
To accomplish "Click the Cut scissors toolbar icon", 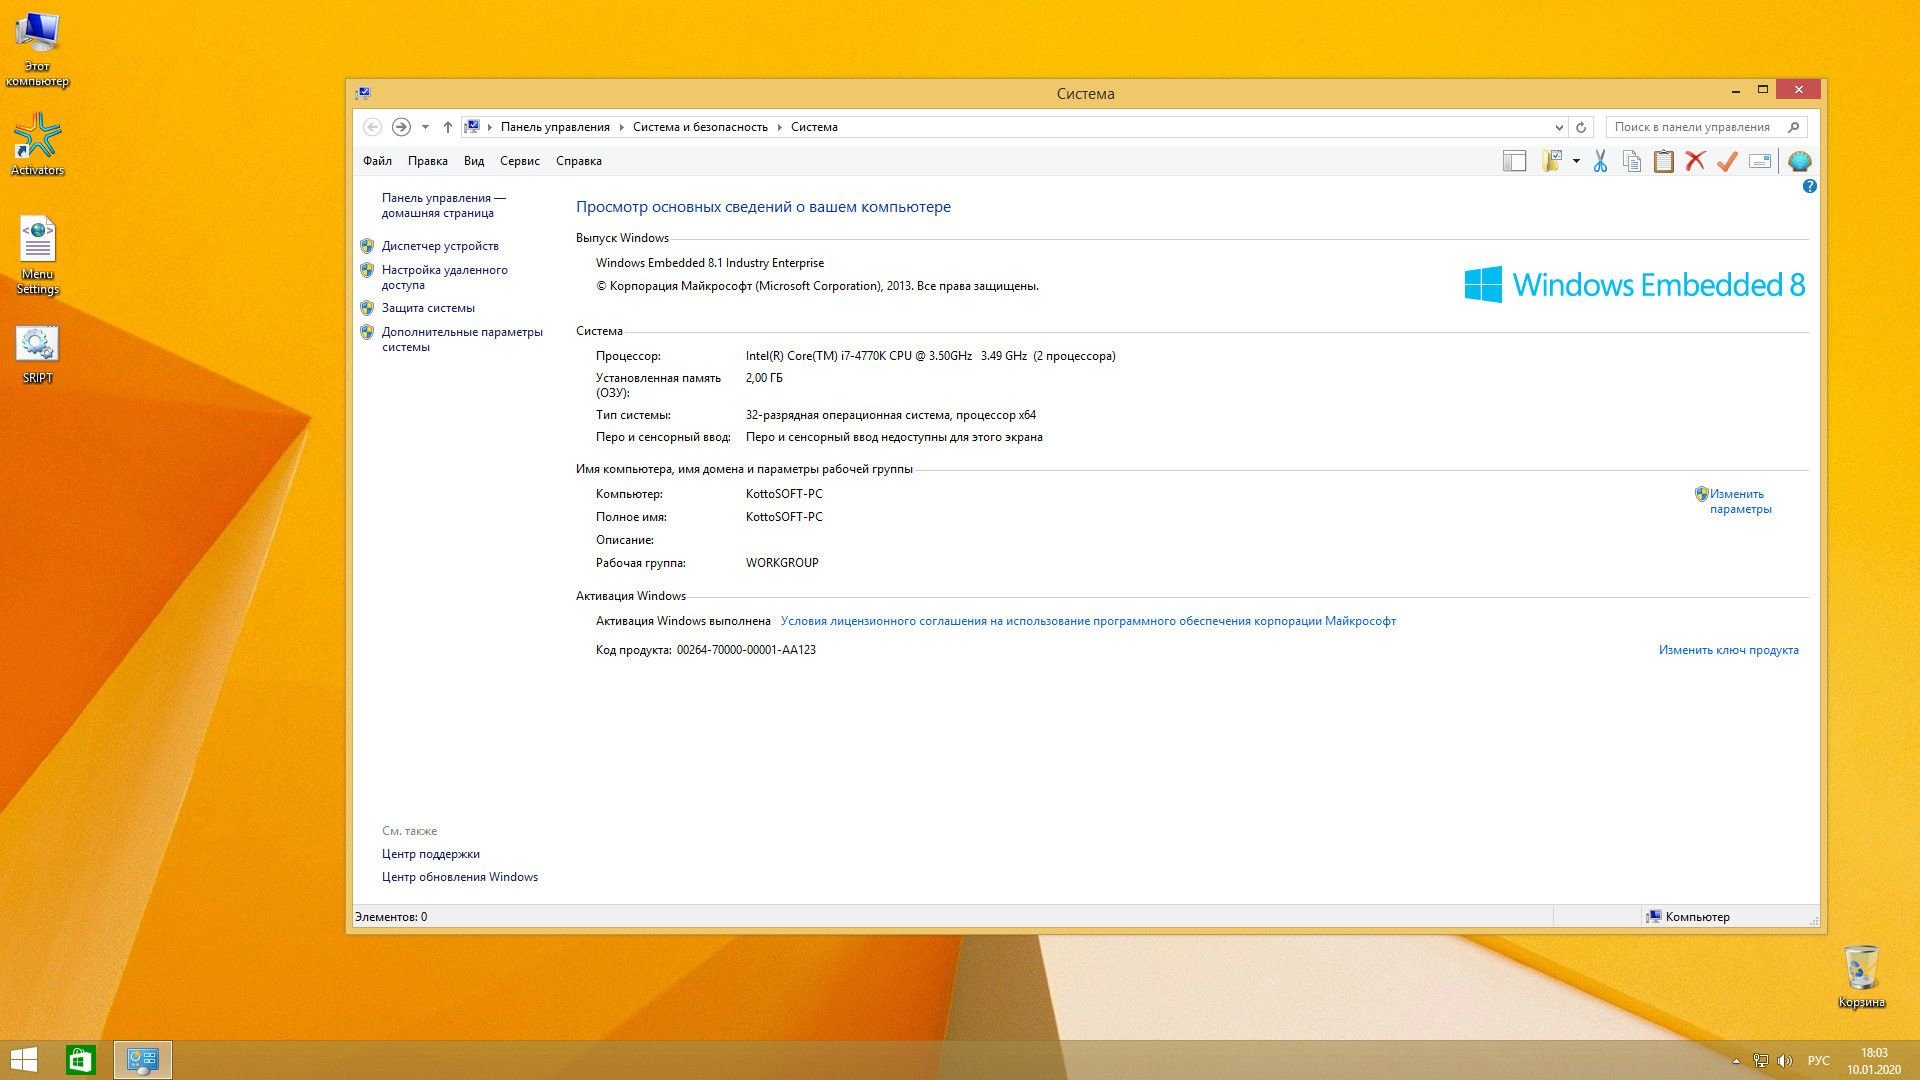I will click(x=1600, y=161).
